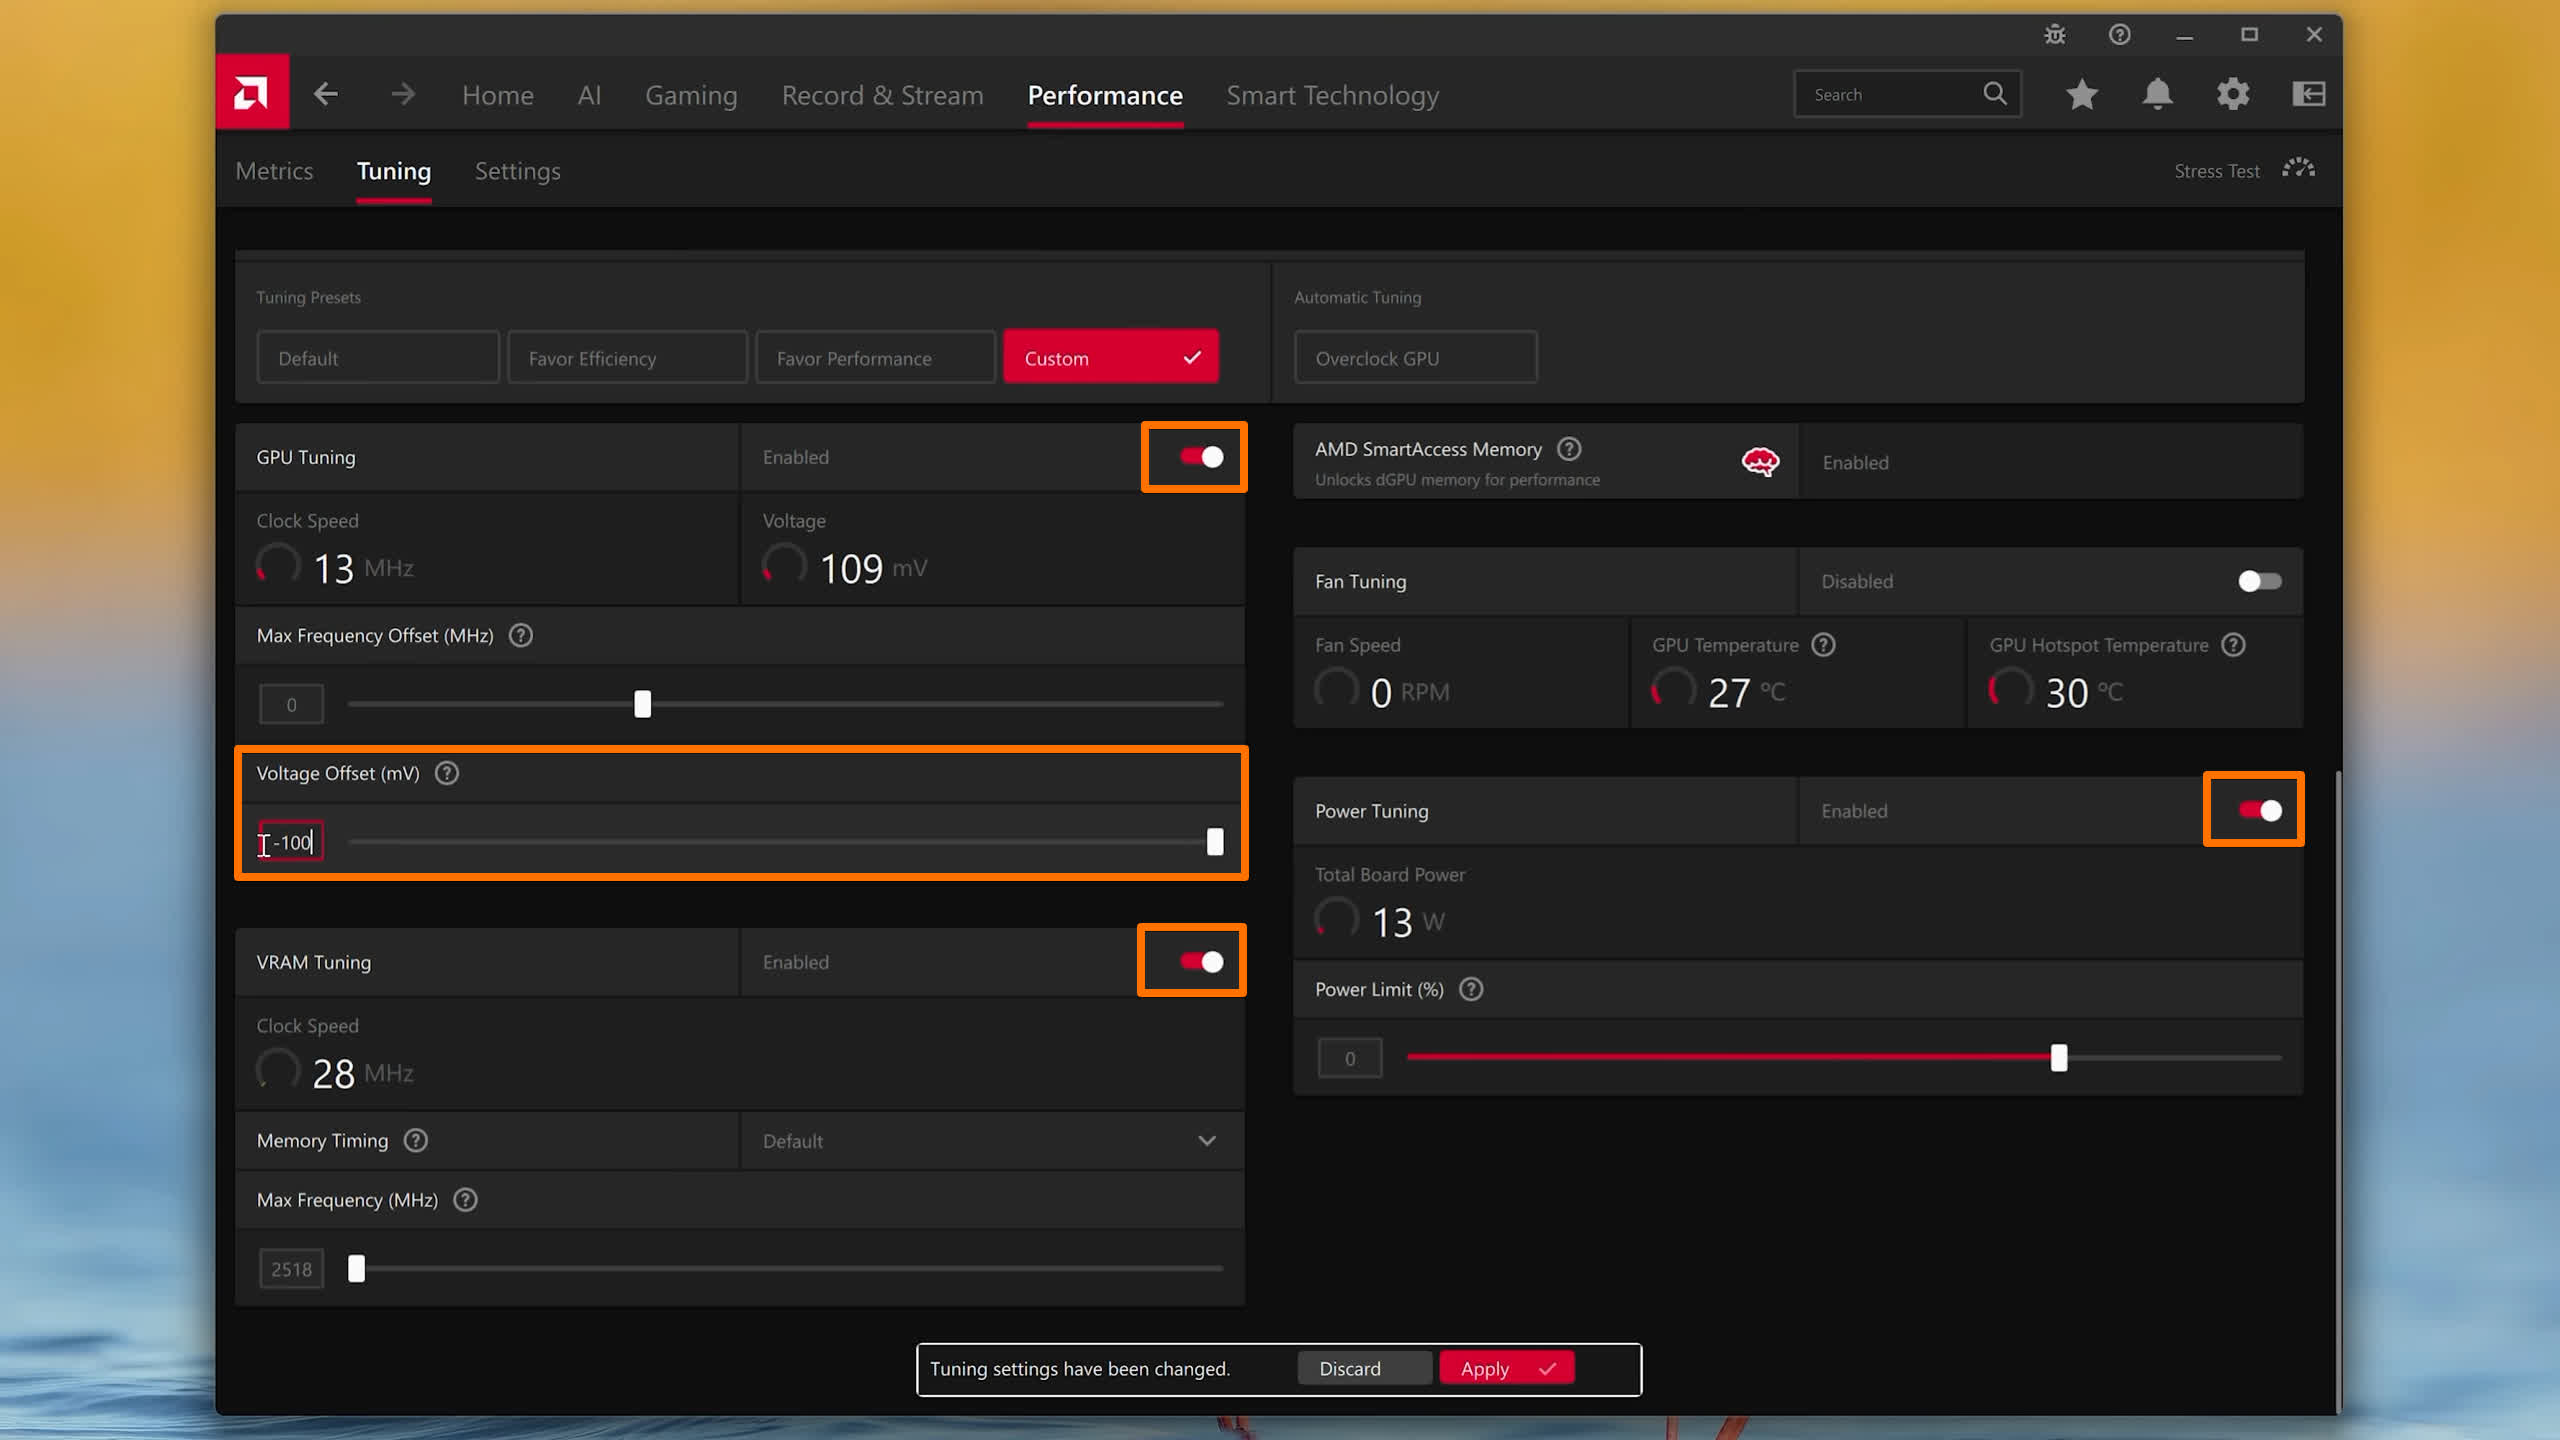Image resolution: width=2560 pixels, height=1440 pixels.
Task: Click the search magnifier icon
Action: [1995, 94]
